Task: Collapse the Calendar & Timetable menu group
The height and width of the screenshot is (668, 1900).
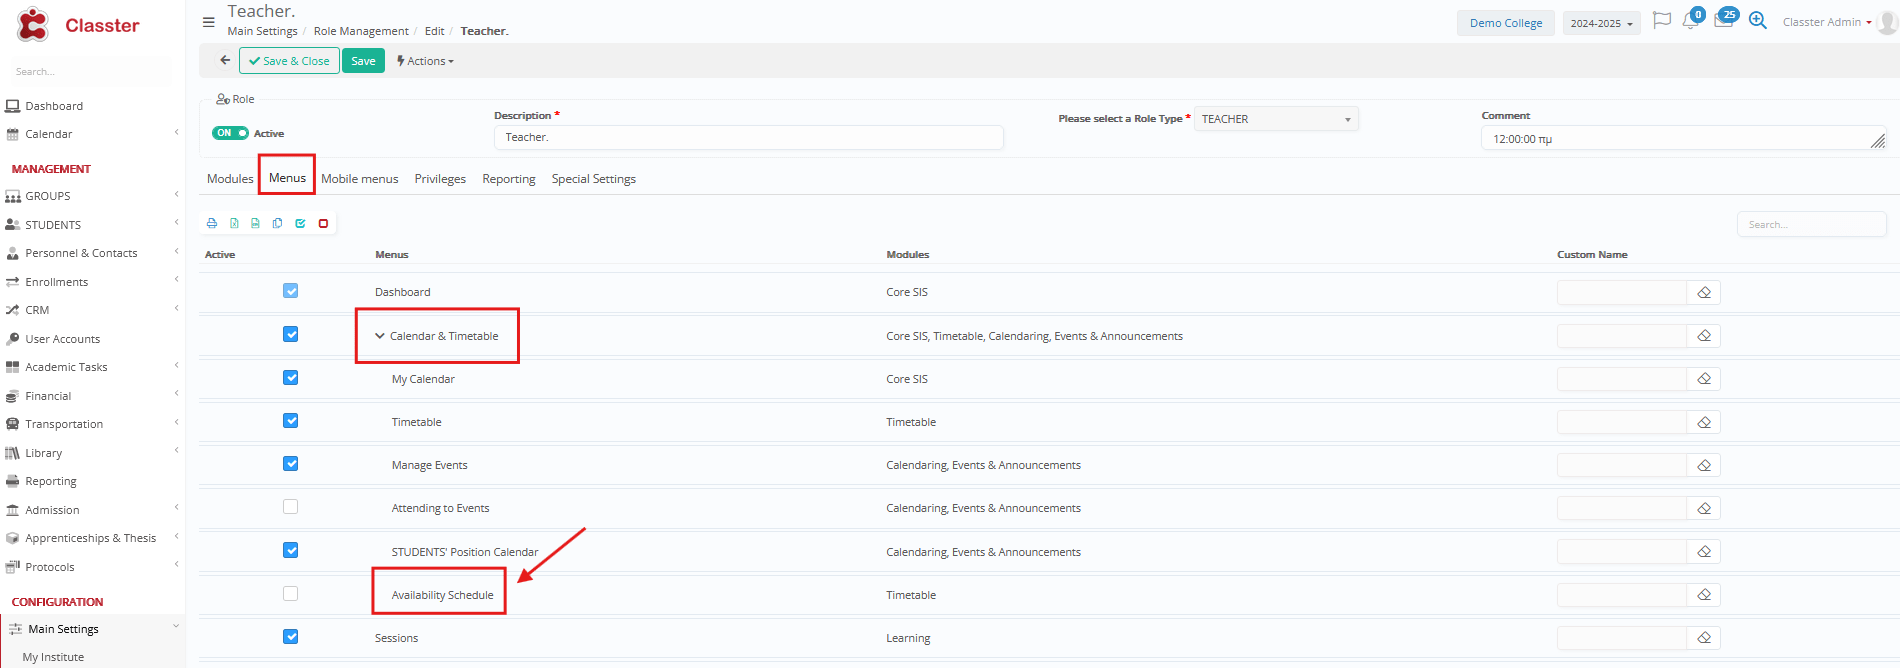Action: tap(380, 336)
